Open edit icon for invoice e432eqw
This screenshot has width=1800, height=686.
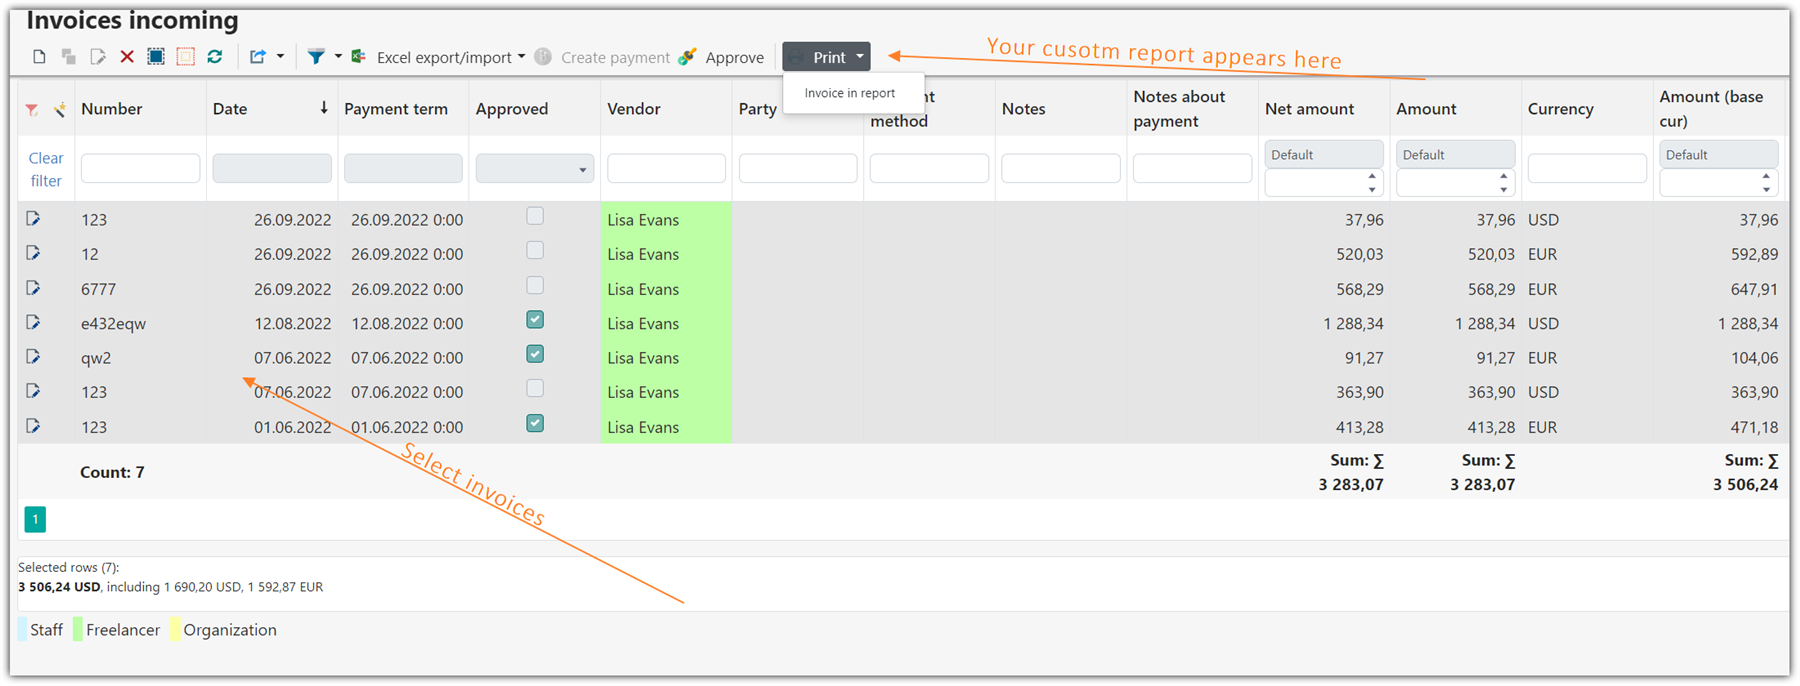coord(33,322)
